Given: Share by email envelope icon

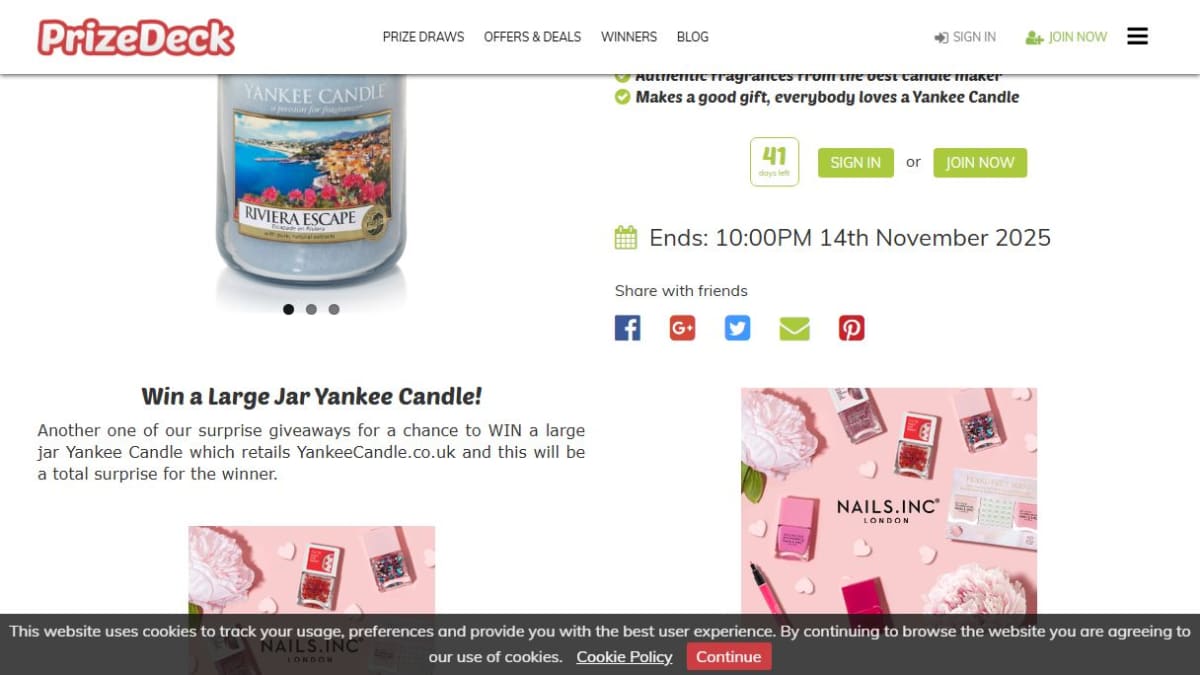Looking at the screenshot, I should pyautogui.click(x=794, y=328).
